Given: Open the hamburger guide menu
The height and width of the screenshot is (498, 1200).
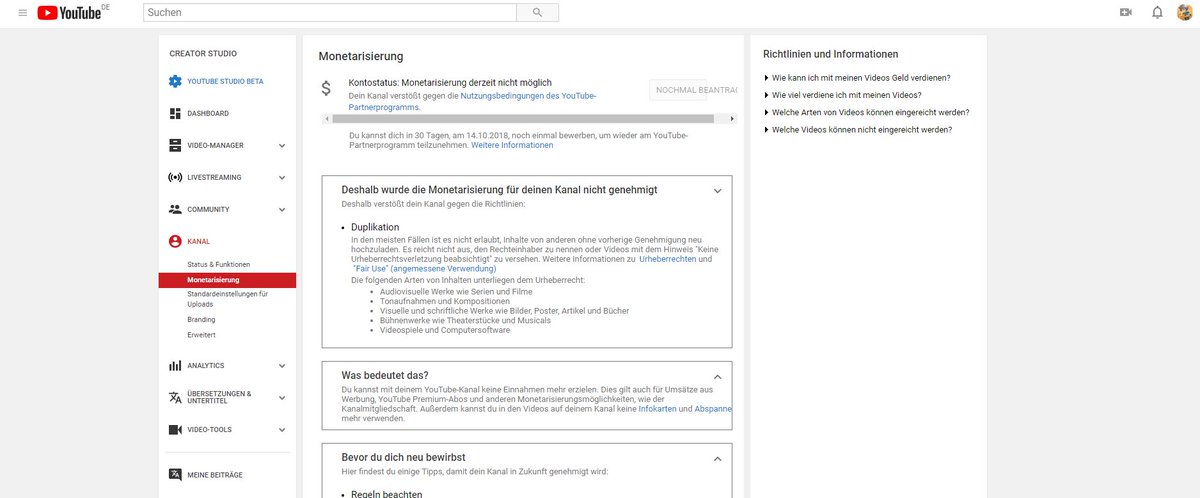Looking at the screenshot, I should coord(22,13).
